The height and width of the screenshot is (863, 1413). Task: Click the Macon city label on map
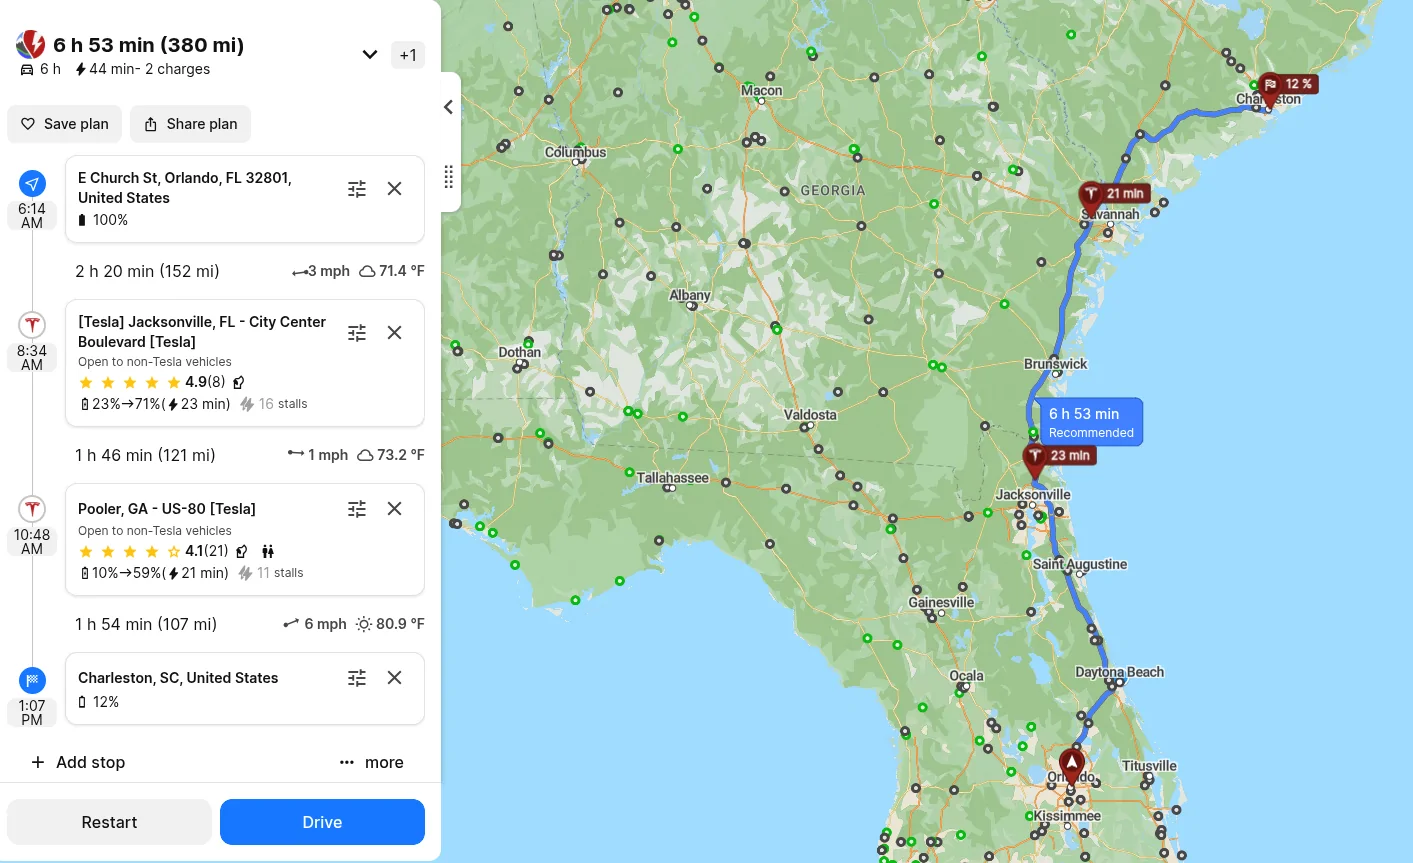click(762, 90)
